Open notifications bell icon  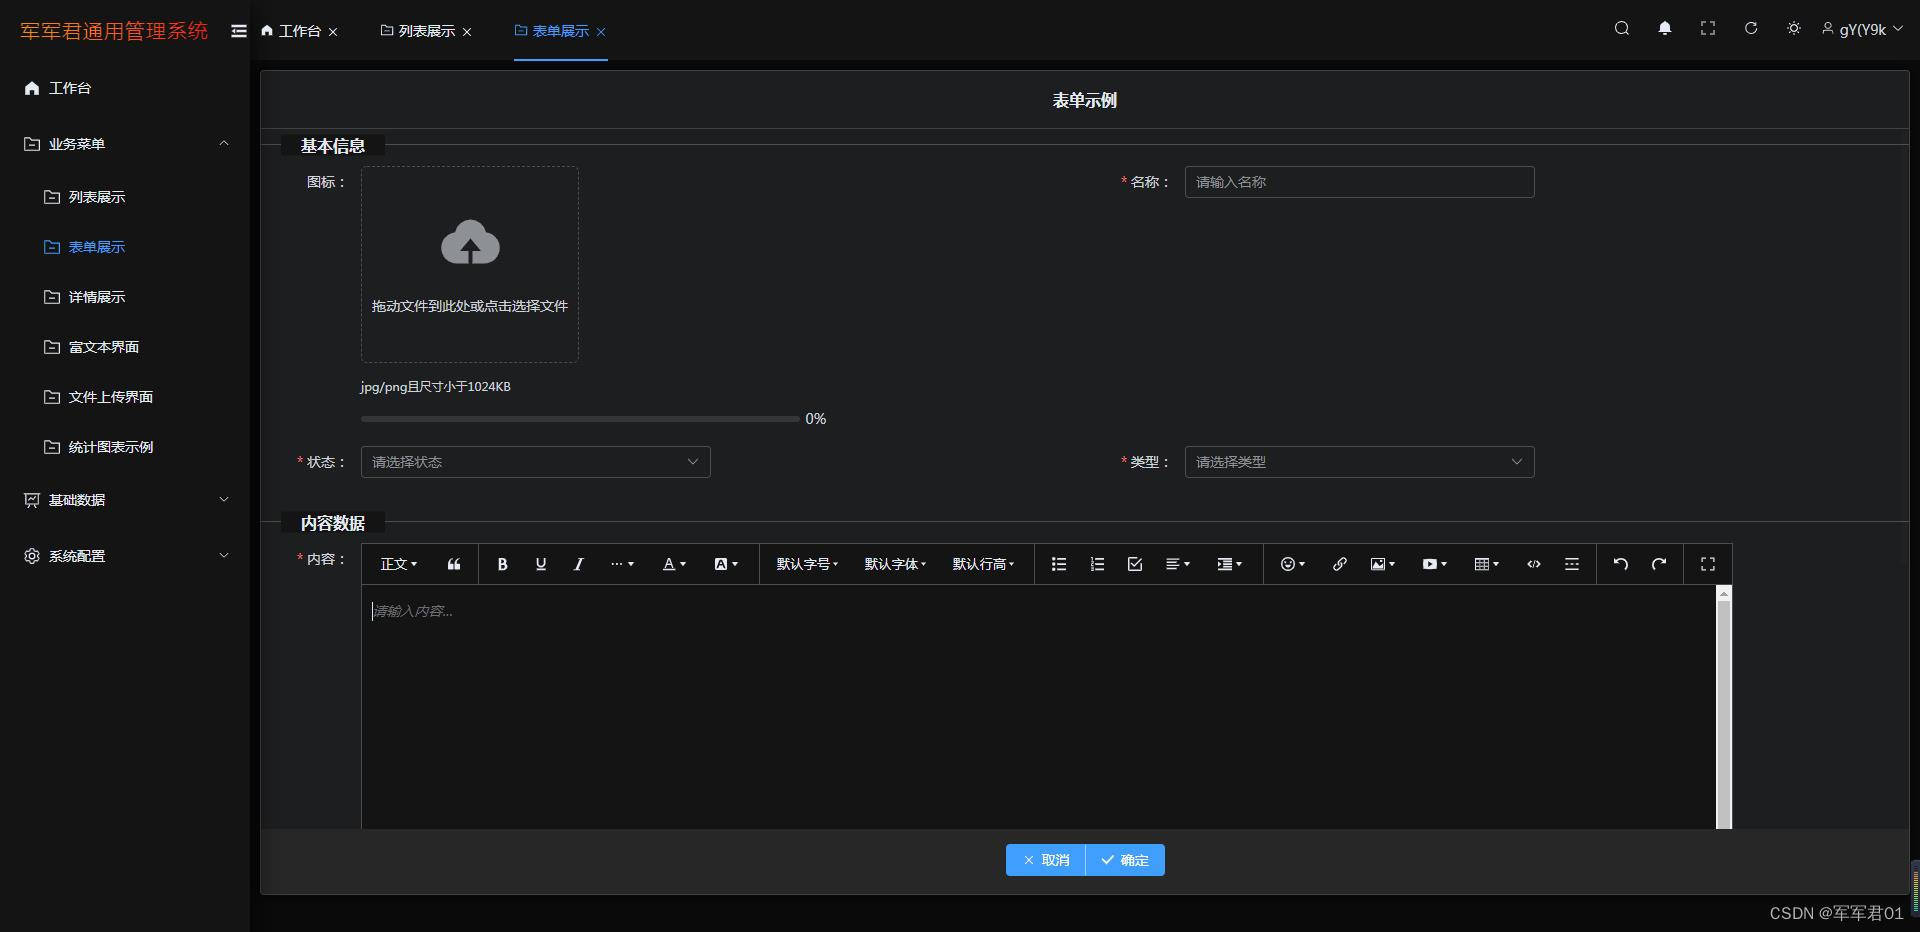1664,29
